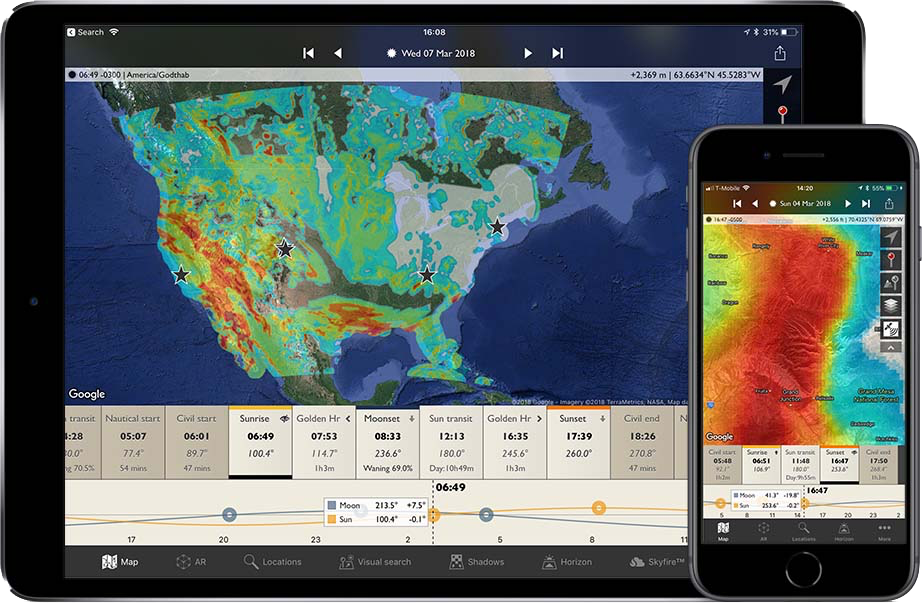The image size is (922, 606).
Task: Select iPhone Sunrise 06:51 card
Action: pos(761,465)
